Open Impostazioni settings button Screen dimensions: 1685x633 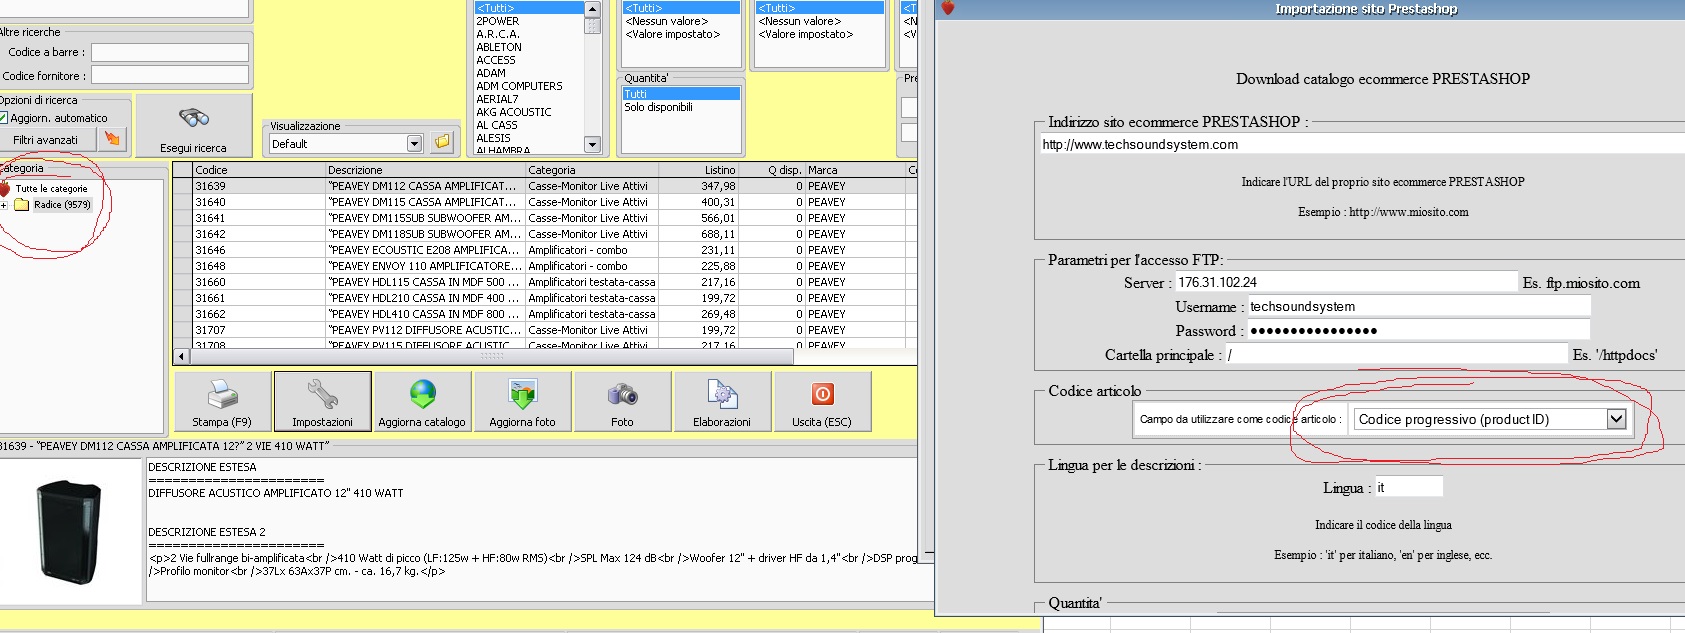322,401
